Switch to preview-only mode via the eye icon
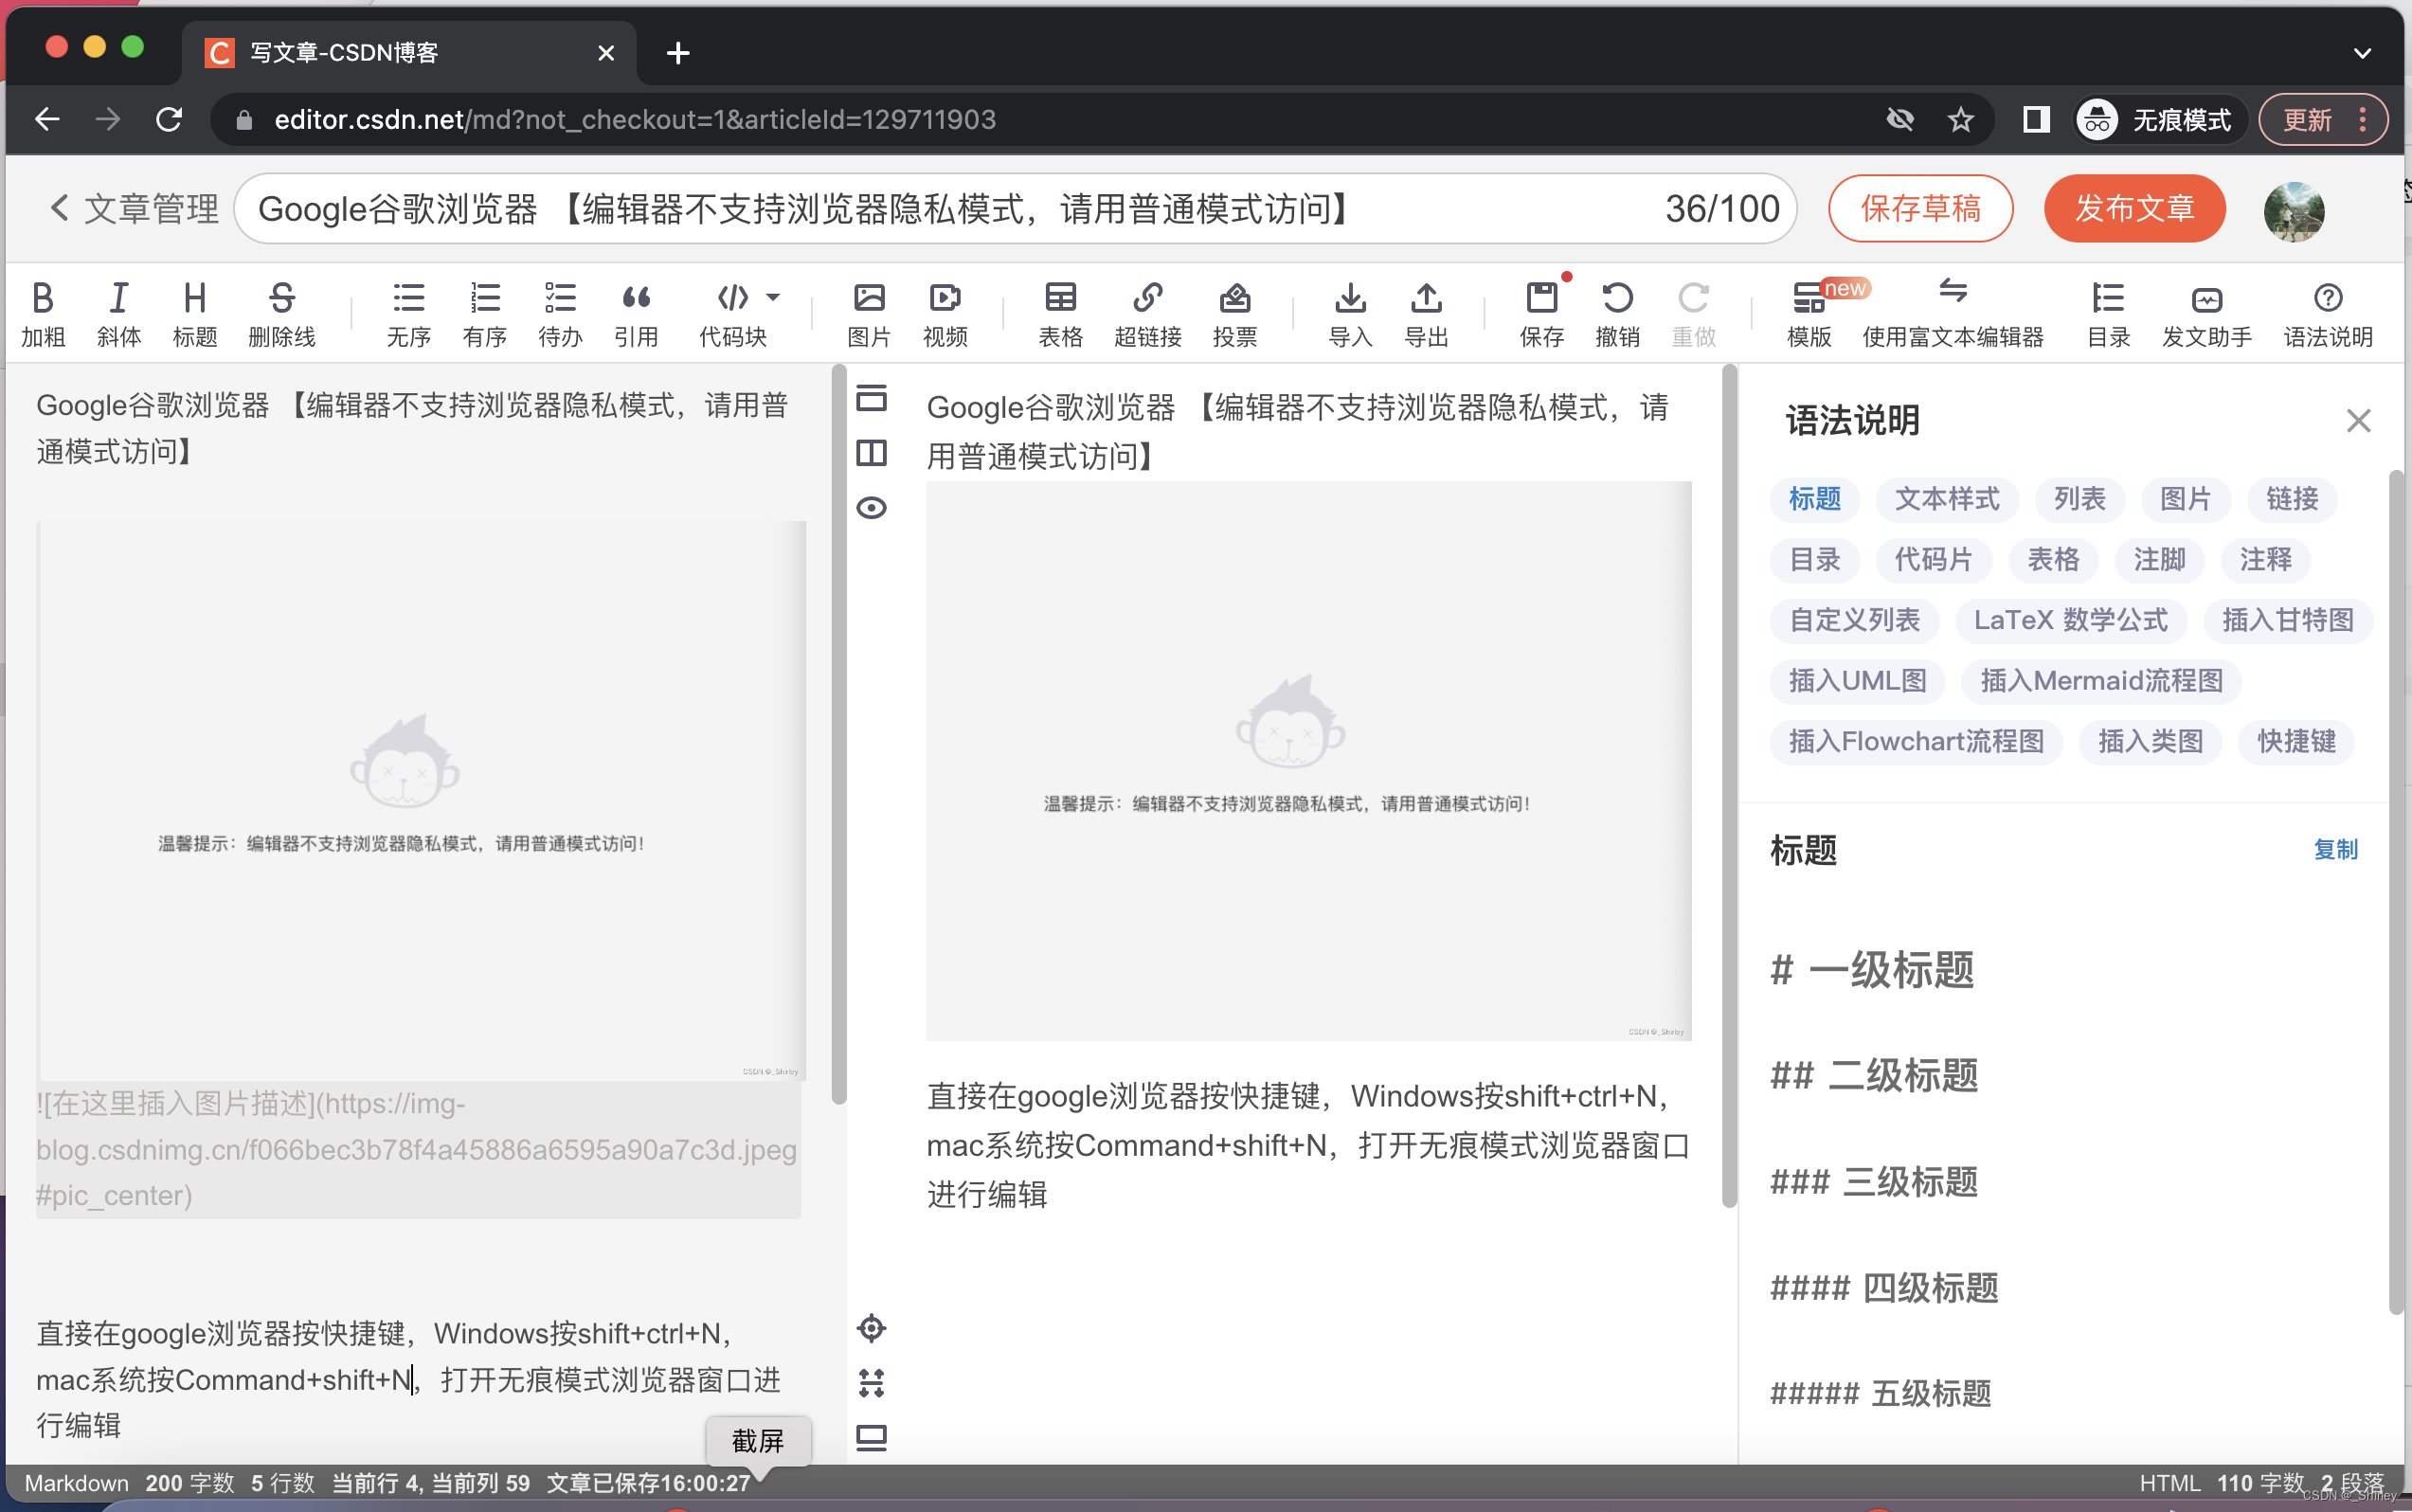 (x=871, y=507)
